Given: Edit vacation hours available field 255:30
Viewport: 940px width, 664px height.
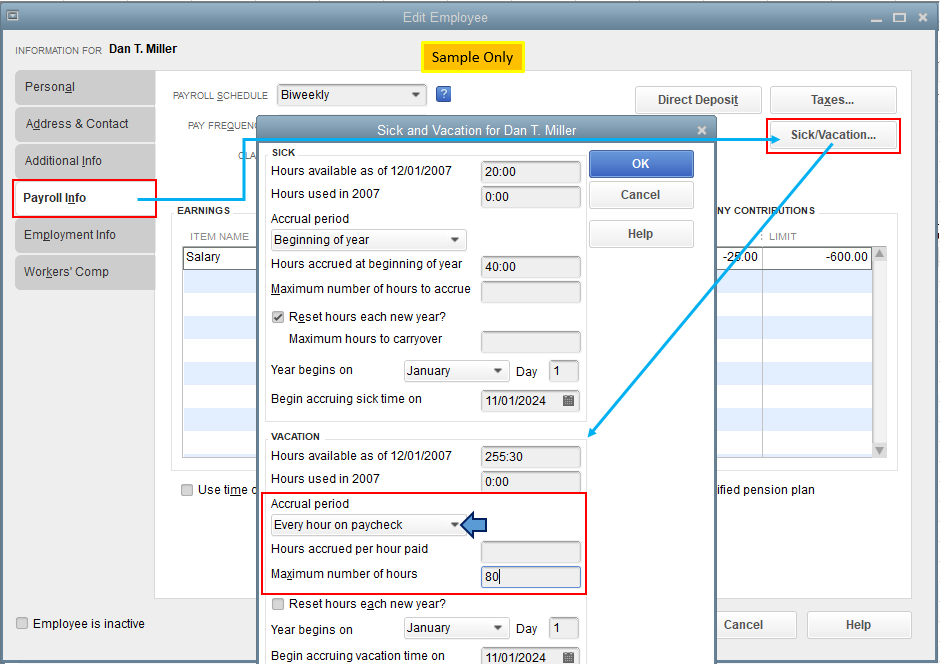Looking at the screenshot, I should coord(531,457).
